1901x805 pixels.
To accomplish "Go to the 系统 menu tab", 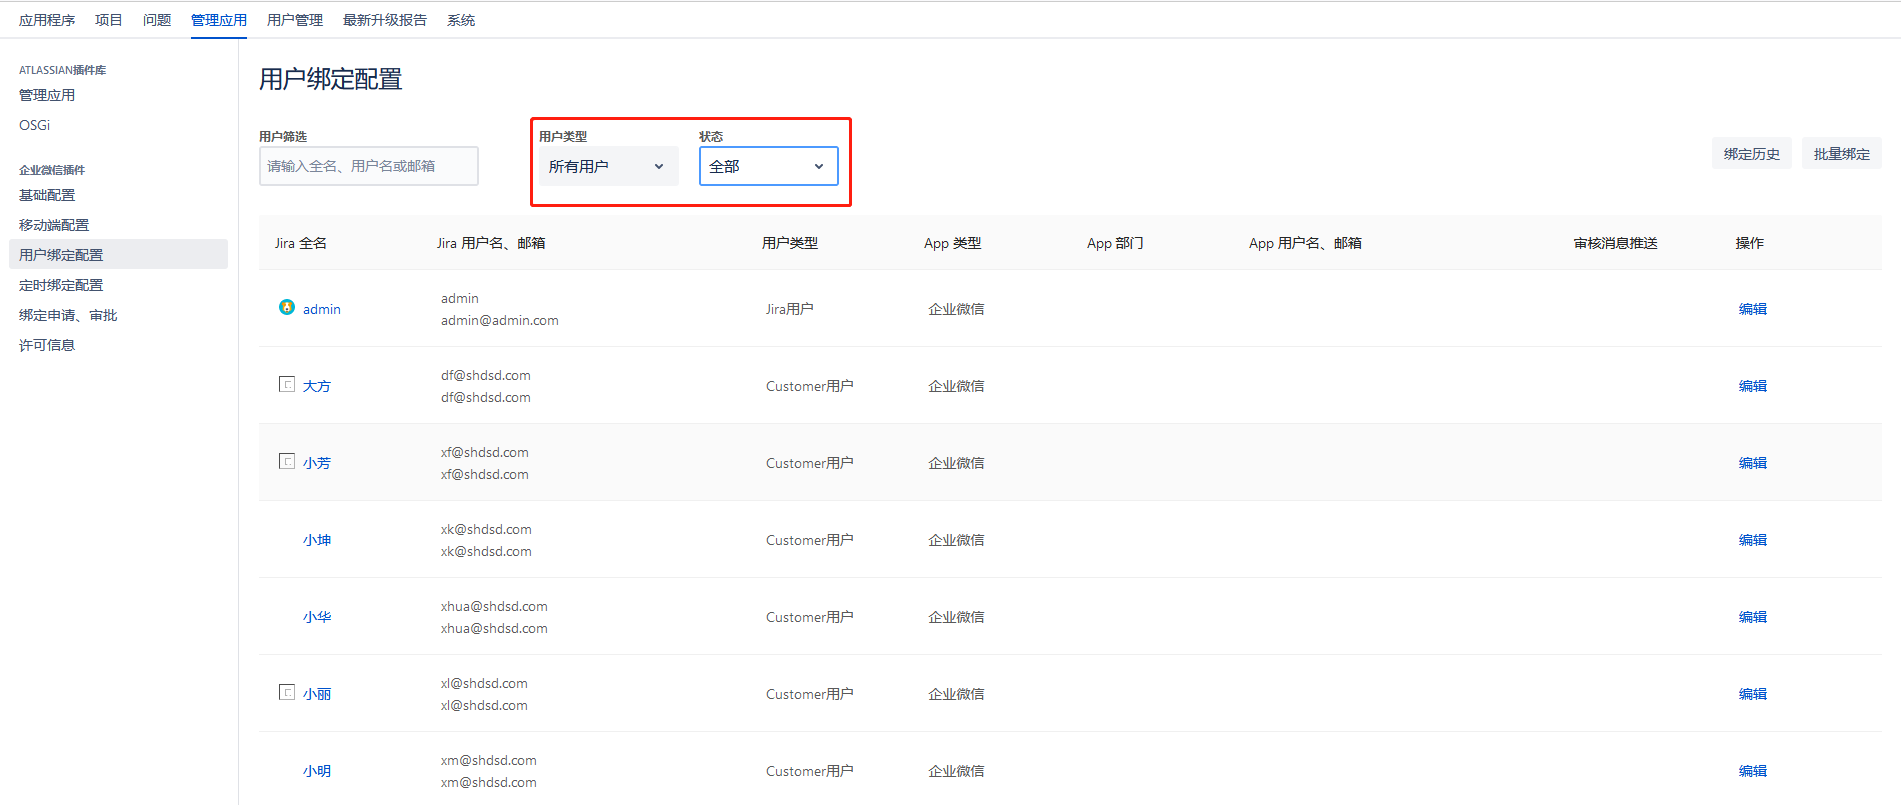I will pyautogui.click(x=460, y=20).
